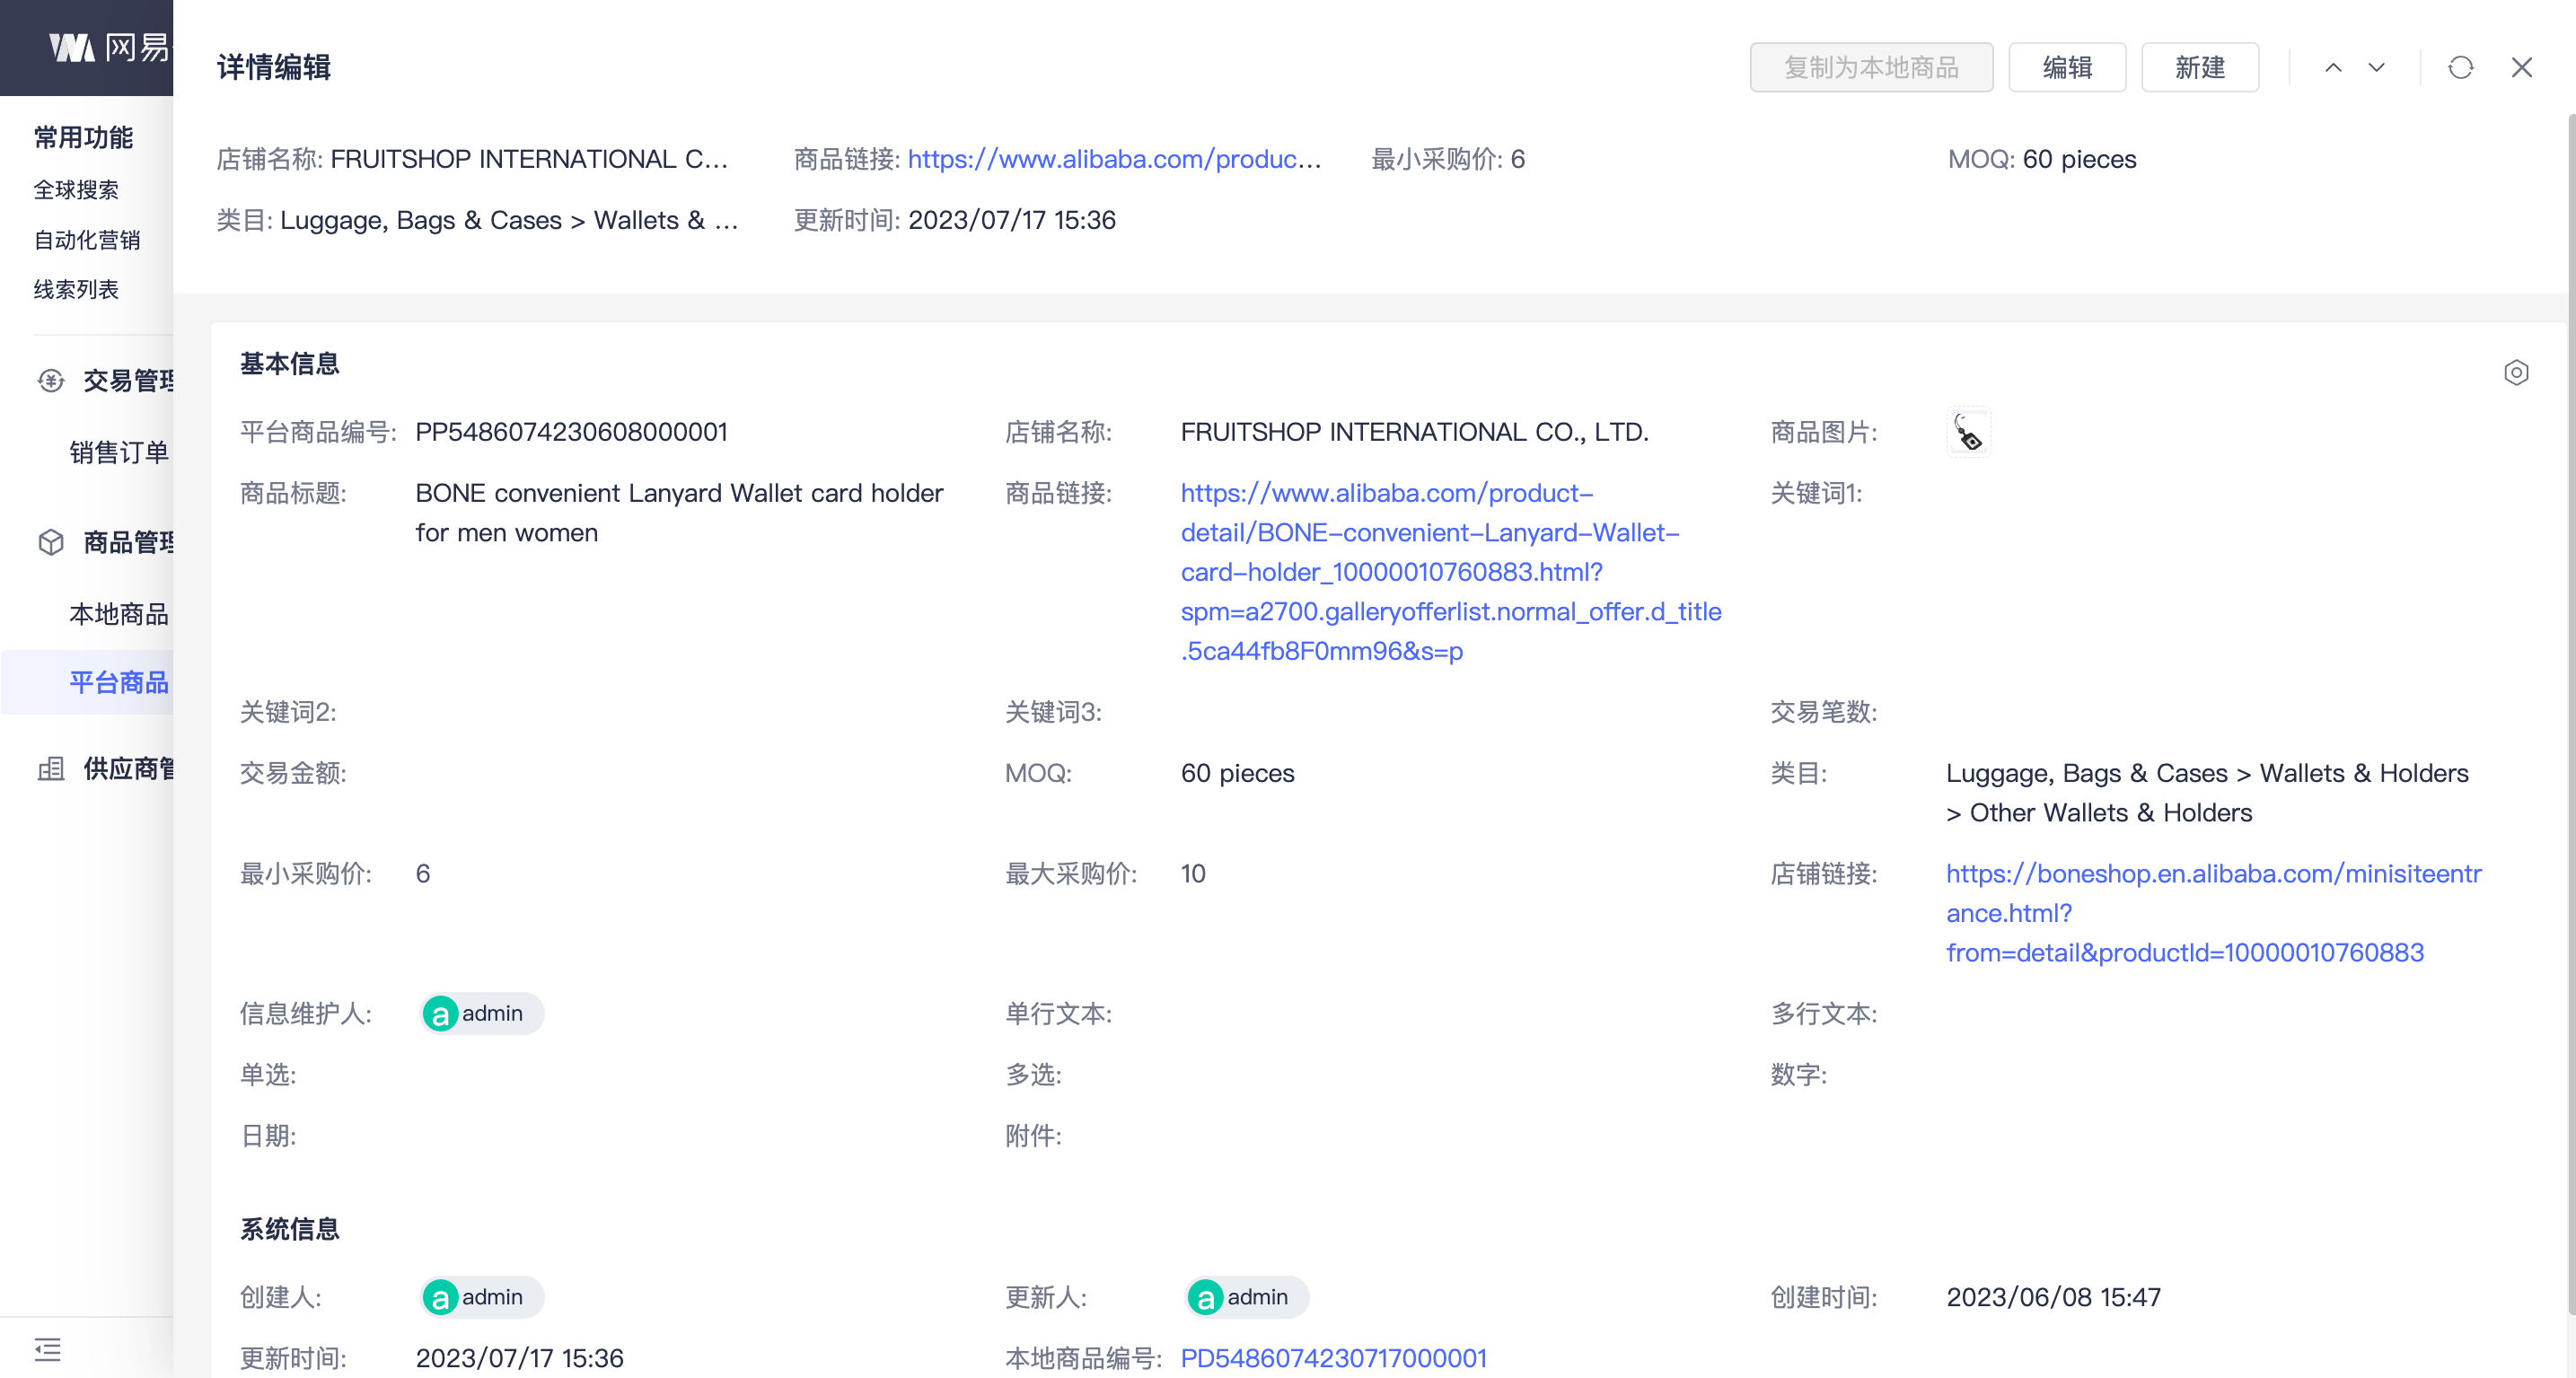Click the admin tag next to 创建人
Image resolution: width=2576 pixels, height=1378 pixels.
(x=481, y=1296)
